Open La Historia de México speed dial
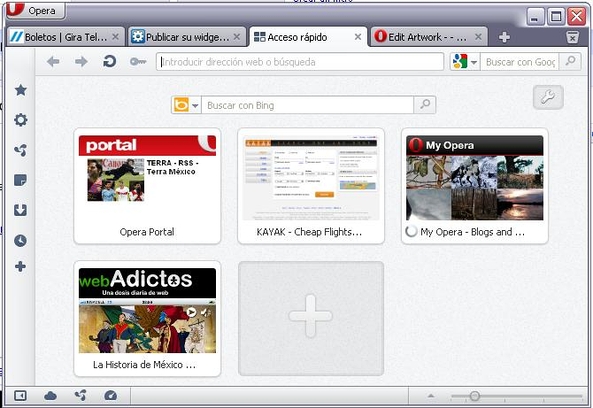 point(147,318)
